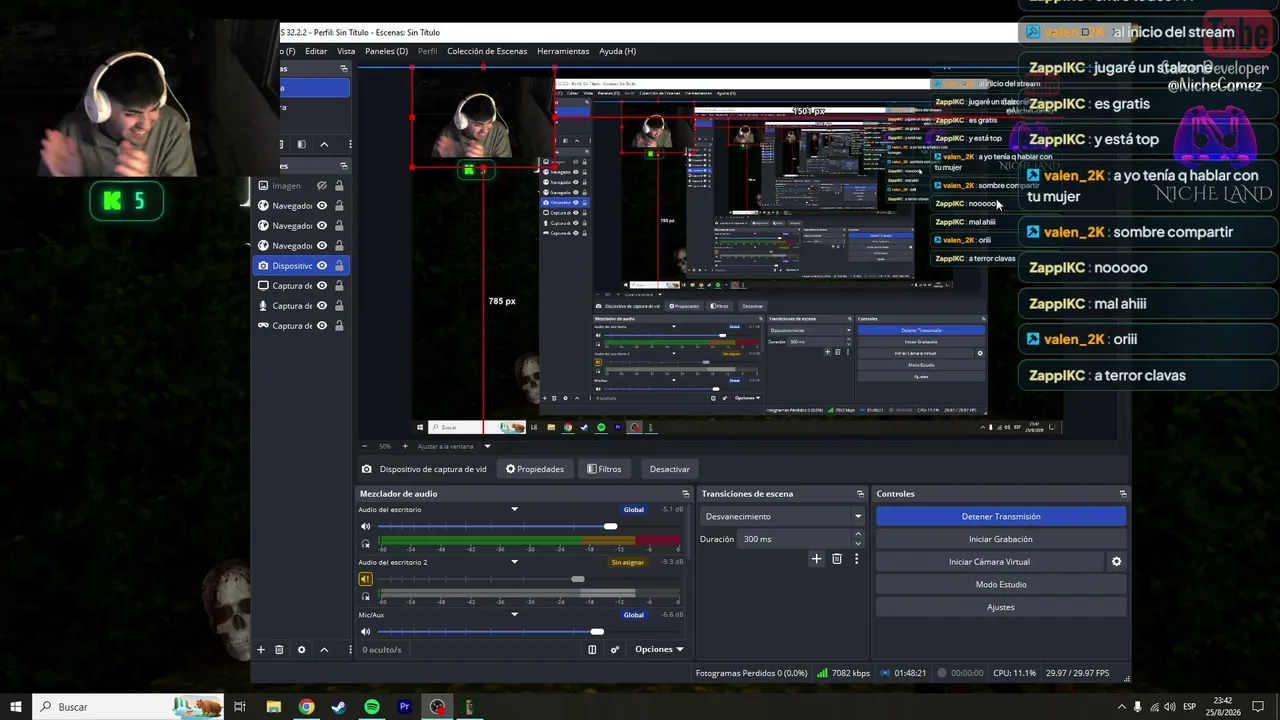Open the Editar menu
The height and width of the screenshot is (720, 1280).
click(x=316, y=51)
